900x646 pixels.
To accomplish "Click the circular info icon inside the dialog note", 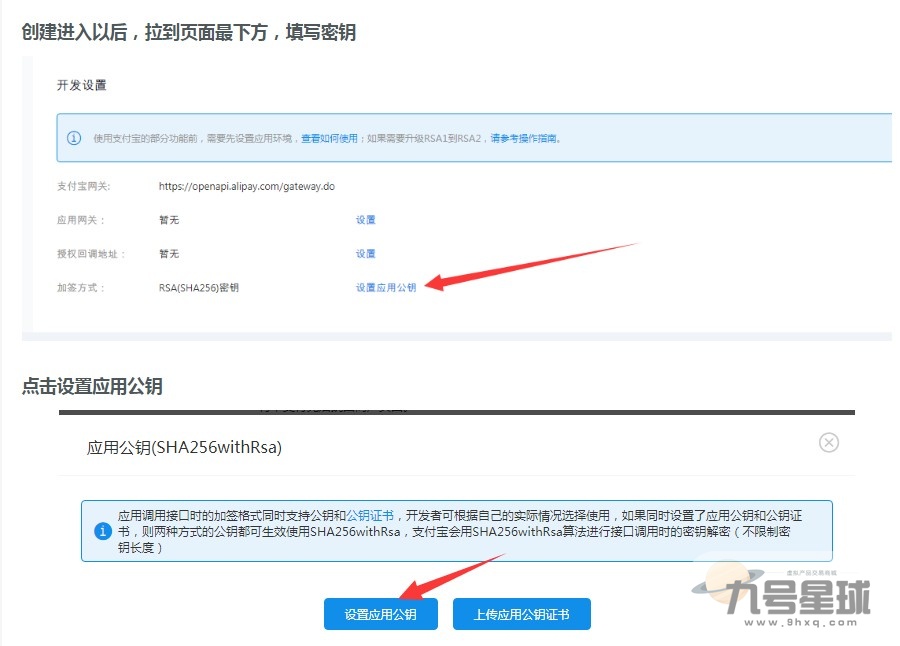I will pos(103,531).
